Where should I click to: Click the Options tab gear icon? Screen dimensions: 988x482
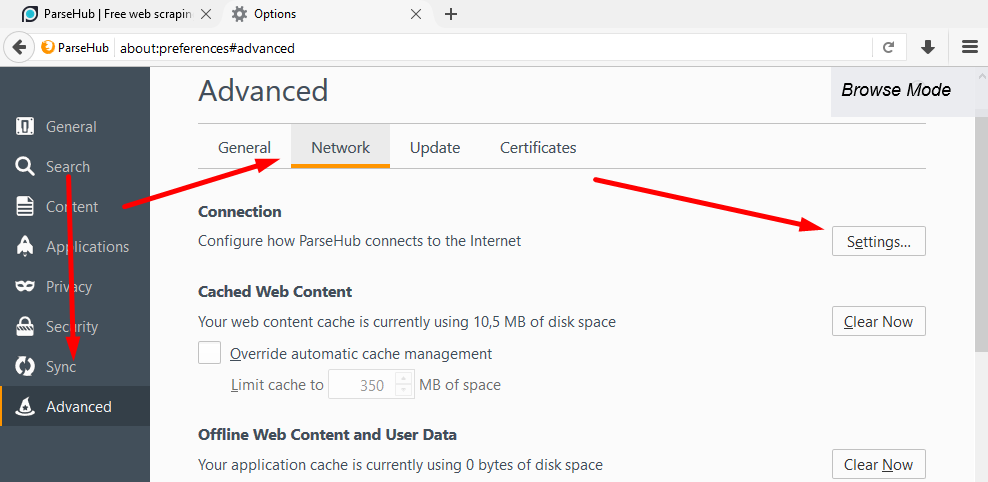(239, 14)
